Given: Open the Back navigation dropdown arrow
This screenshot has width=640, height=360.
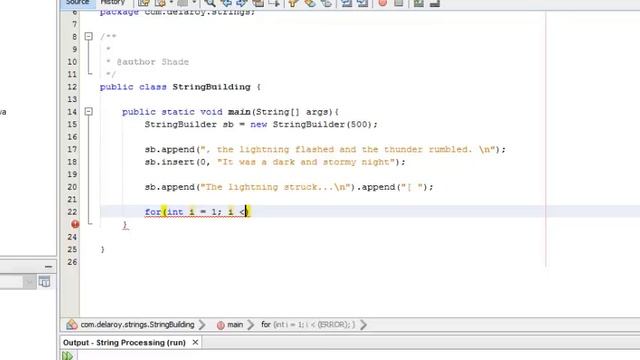Looking at the screenshot, I should click(x=171, y=3).
